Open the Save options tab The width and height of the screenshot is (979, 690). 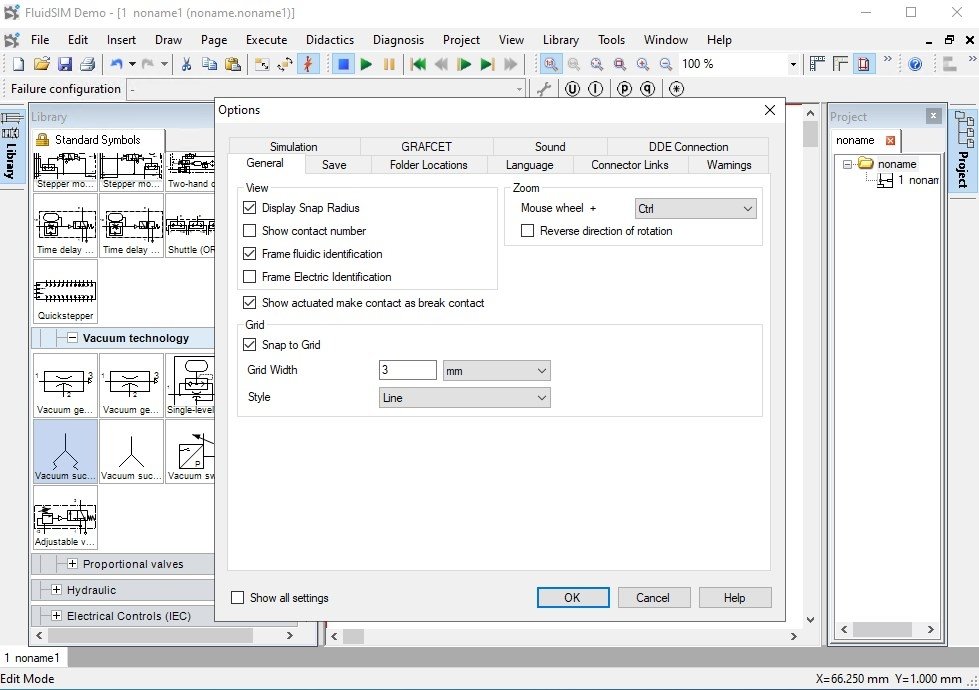click(334, 165)
